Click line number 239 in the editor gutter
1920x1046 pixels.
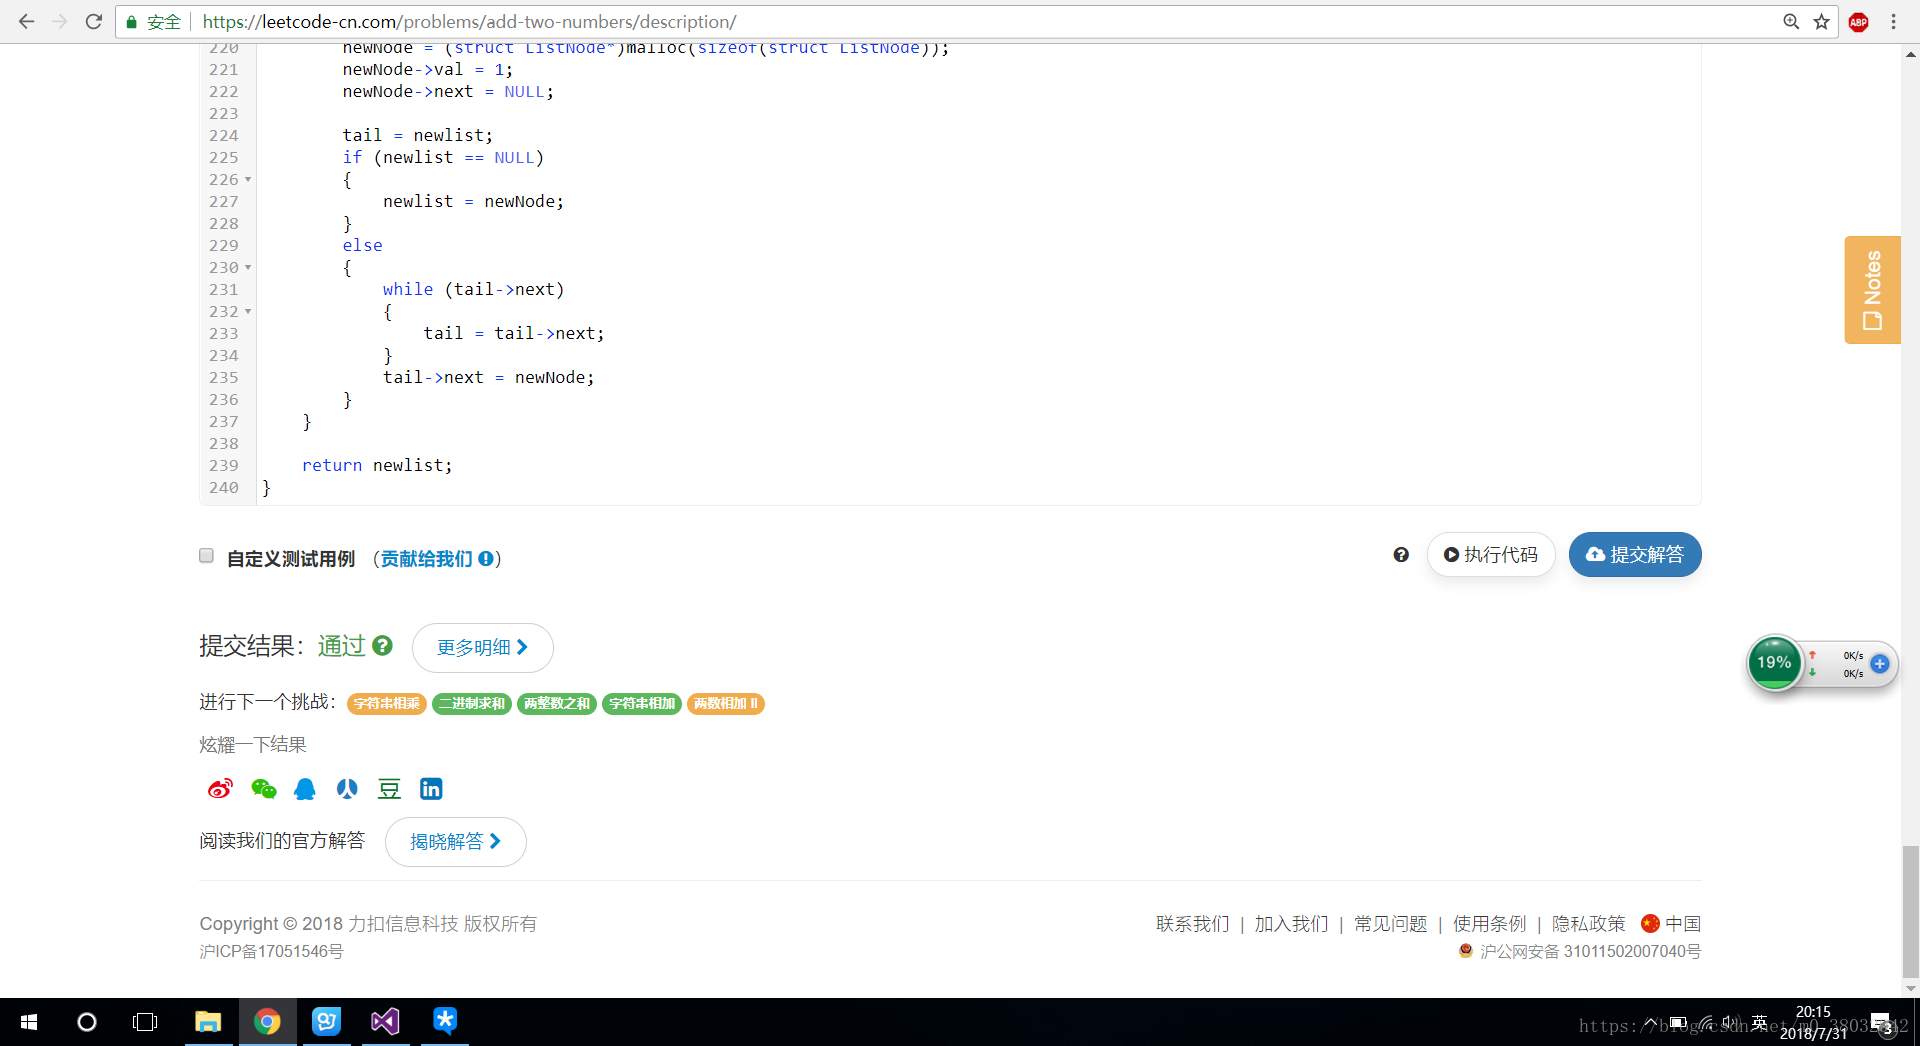tap(224, 466)
